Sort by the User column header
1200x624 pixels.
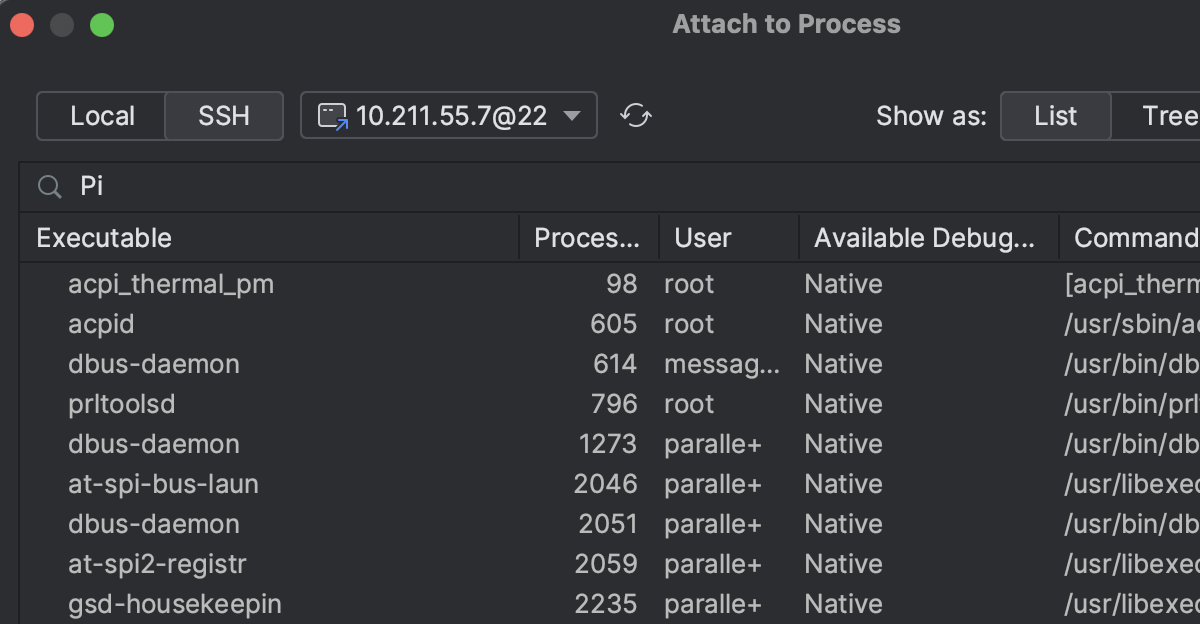(703, 238)
